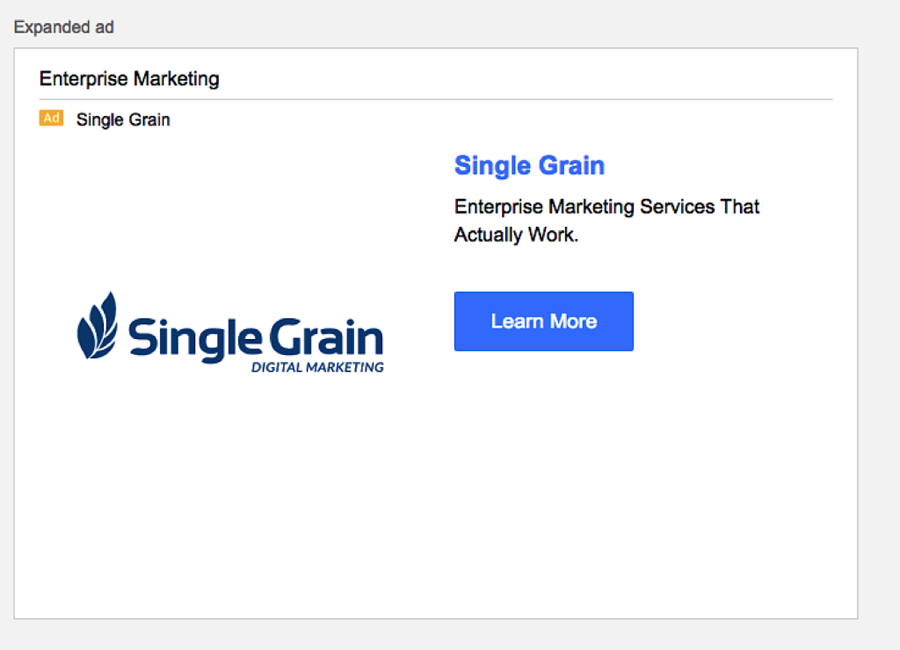Open the blue Single Grain headline link

[x=529, y=165]
